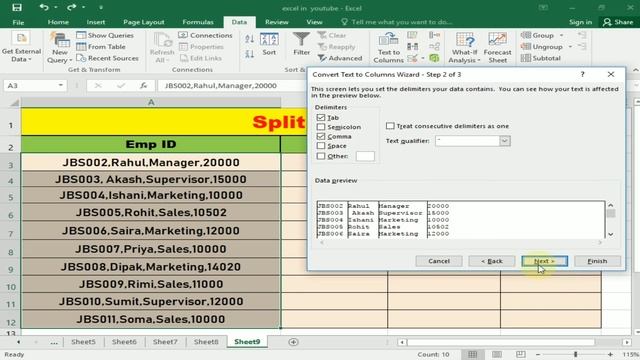Click Sort Z to A icon
Image resolution: width=640 pixels, height=360 pixels.
(249, 53)
